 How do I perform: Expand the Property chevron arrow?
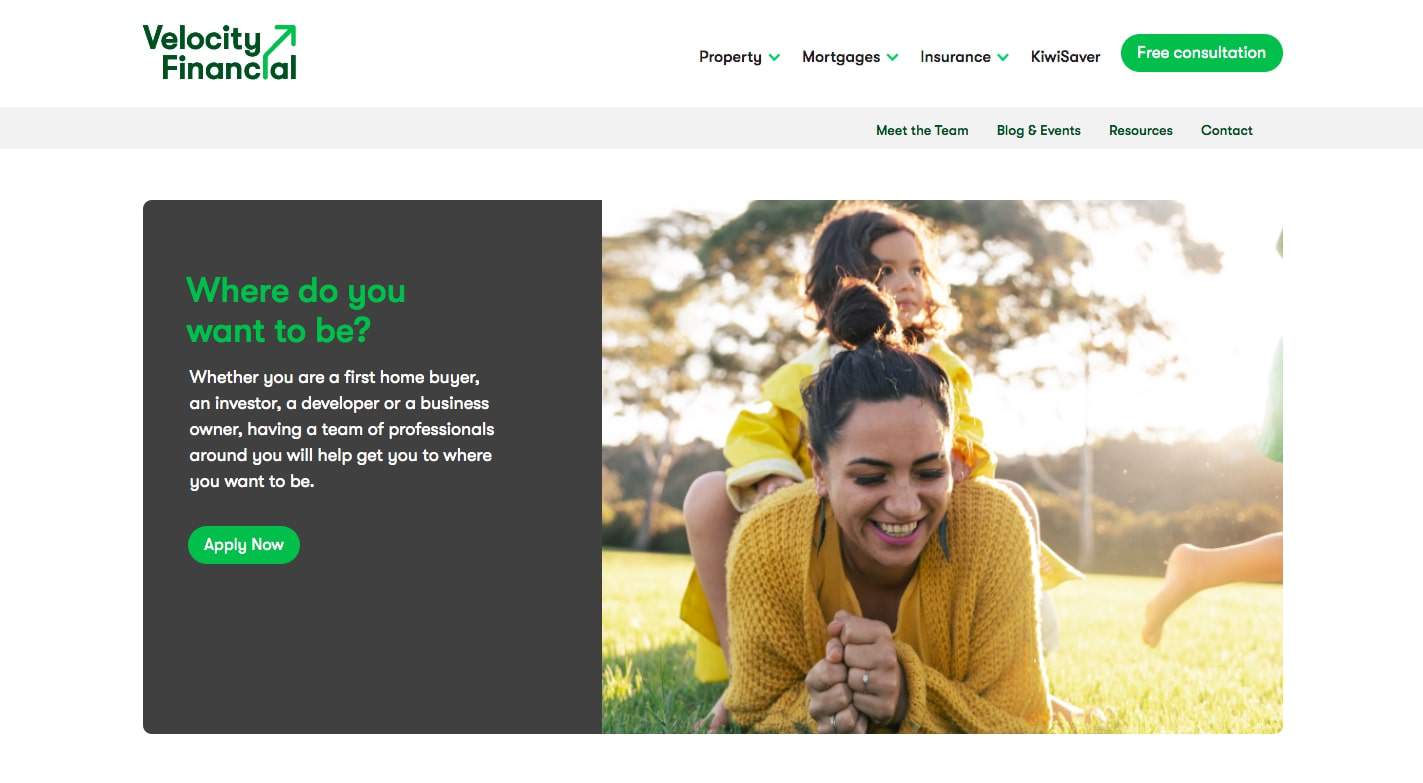point(774,58)
